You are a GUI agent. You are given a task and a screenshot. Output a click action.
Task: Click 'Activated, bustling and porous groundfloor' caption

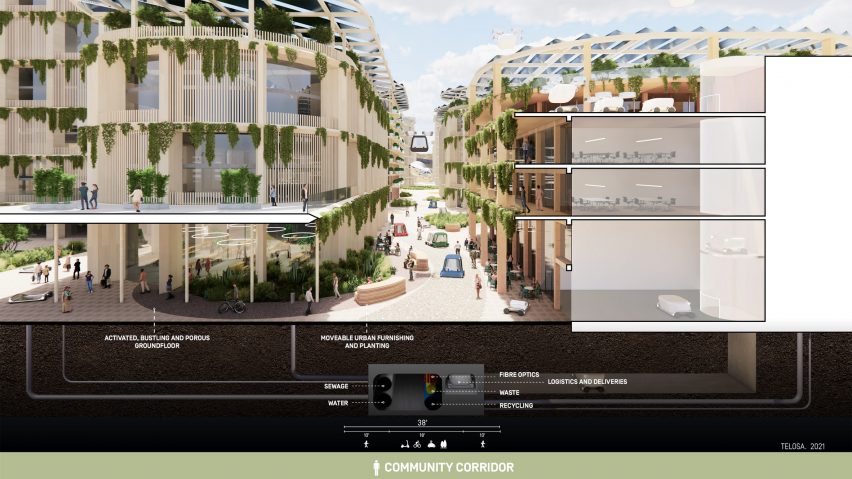pyautogui.click(x=157, y=342)
